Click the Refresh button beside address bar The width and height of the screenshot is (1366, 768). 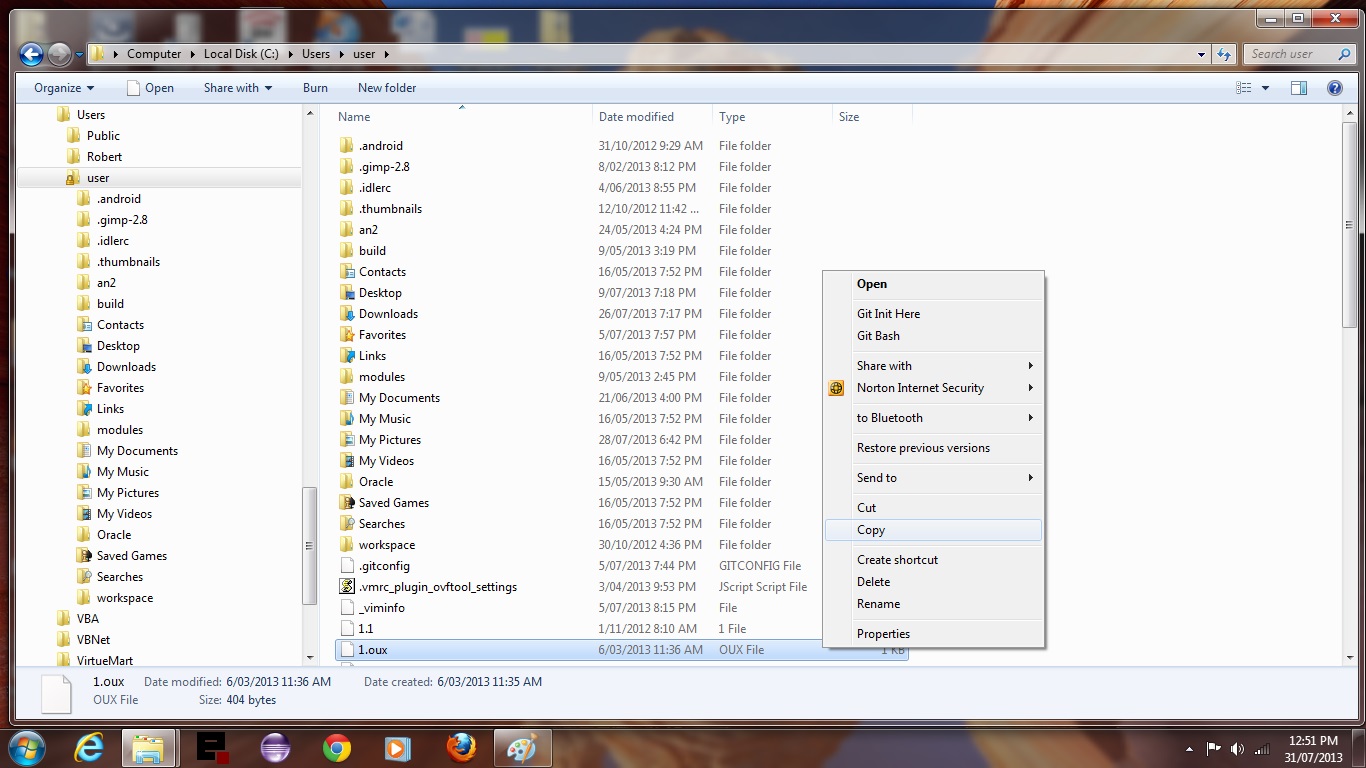pos(1224,54)
